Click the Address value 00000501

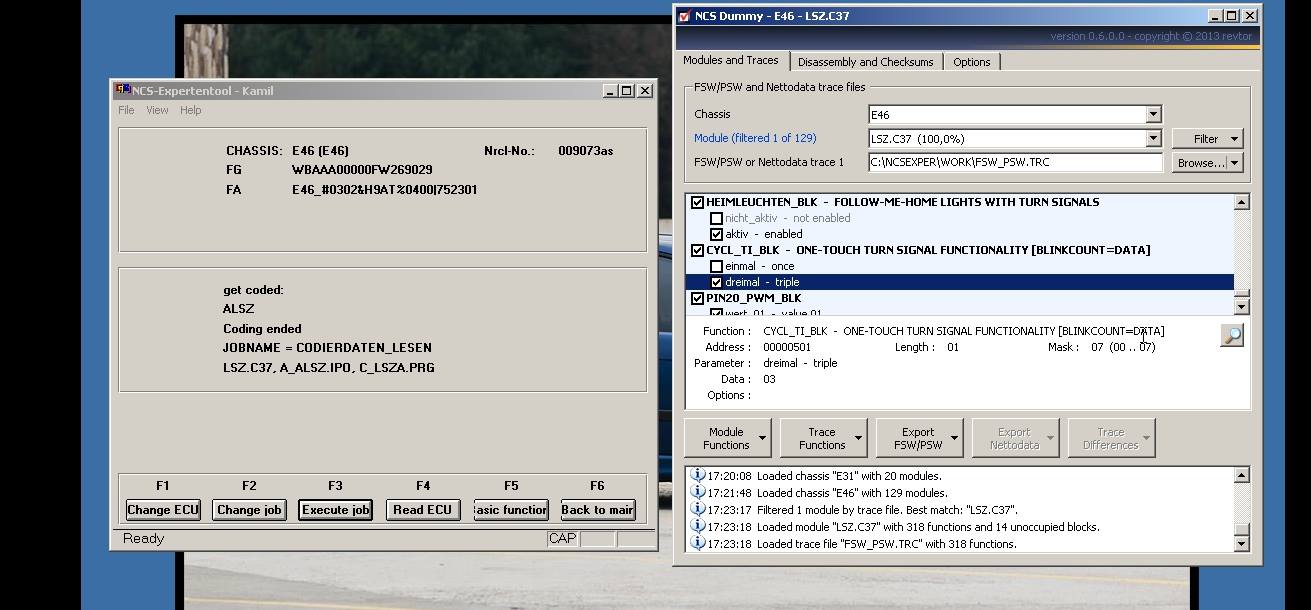787,347
